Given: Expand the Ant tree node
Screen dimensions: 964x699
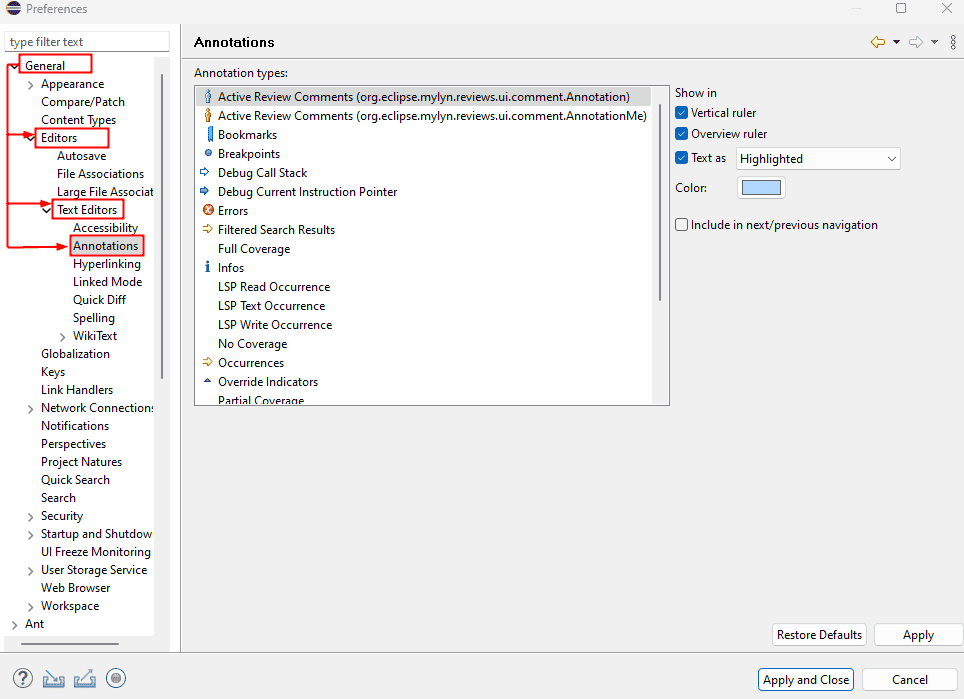Looking at the screenshot, I should 15,625.
